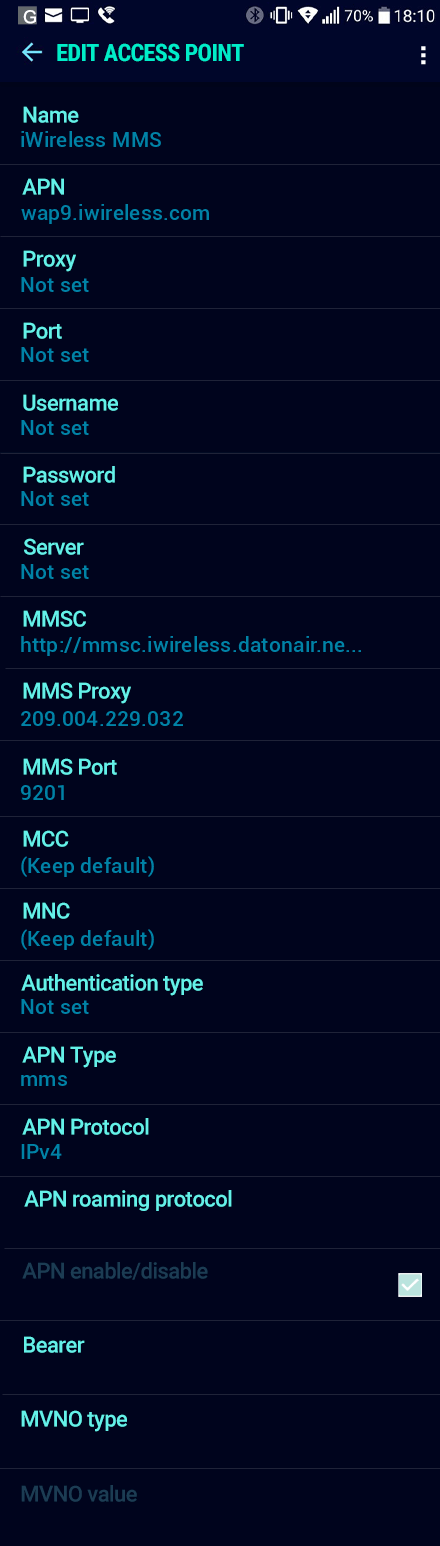Image resolution: width=440 pixels, height=1546 pixels.
Task: Tap the mail notification icon
Action: coord(54,15)
